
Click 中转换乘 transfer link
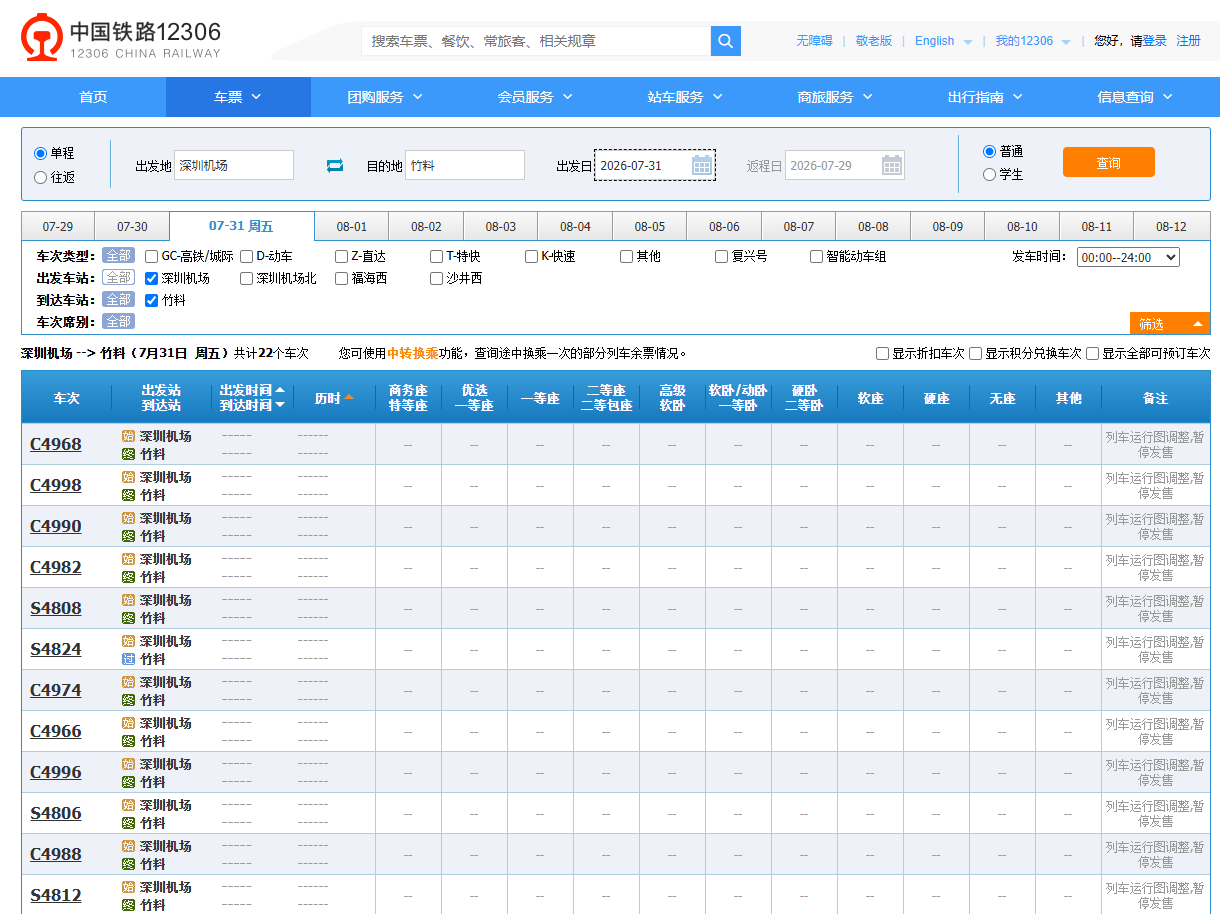[412, 353]
